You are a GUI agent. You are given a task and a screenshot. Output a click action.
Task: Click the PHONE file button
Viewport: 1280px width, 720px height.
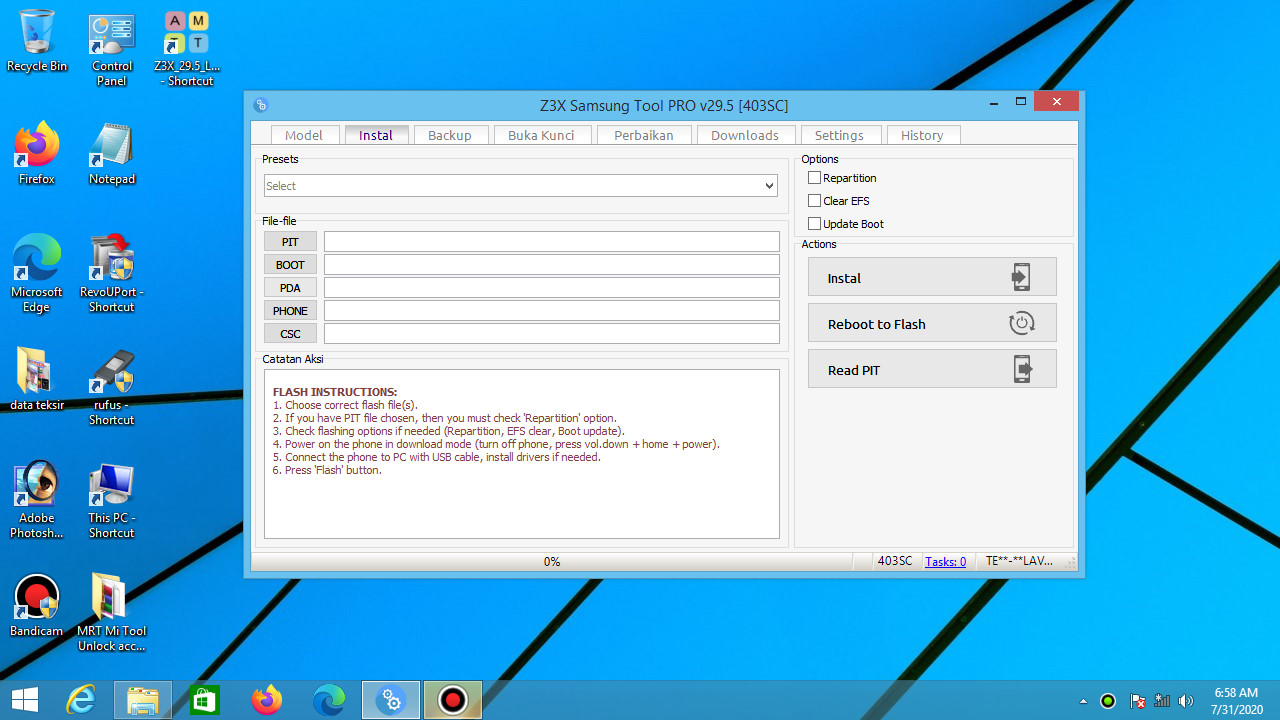290,311
